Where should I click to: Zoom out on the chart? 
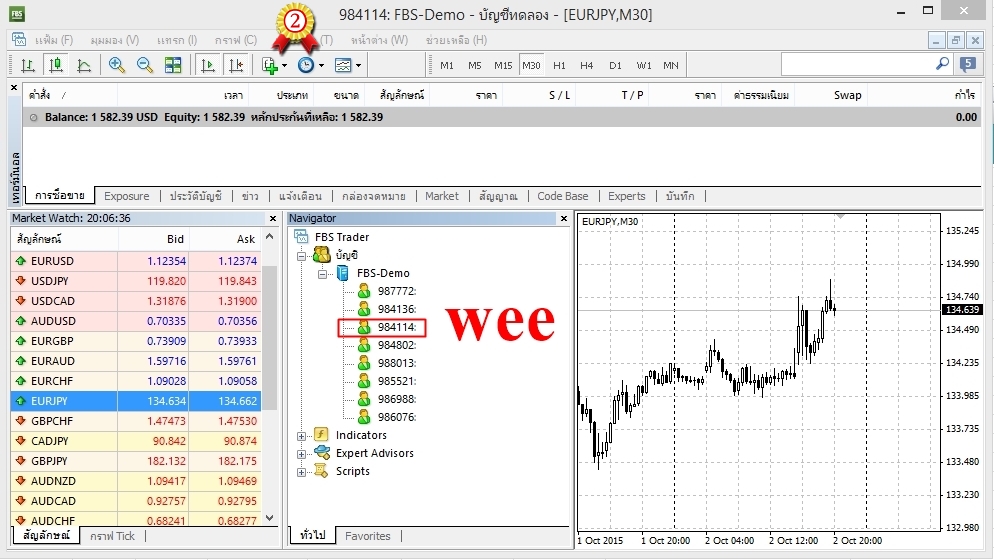pyautogui.click(x=145, y=65)
